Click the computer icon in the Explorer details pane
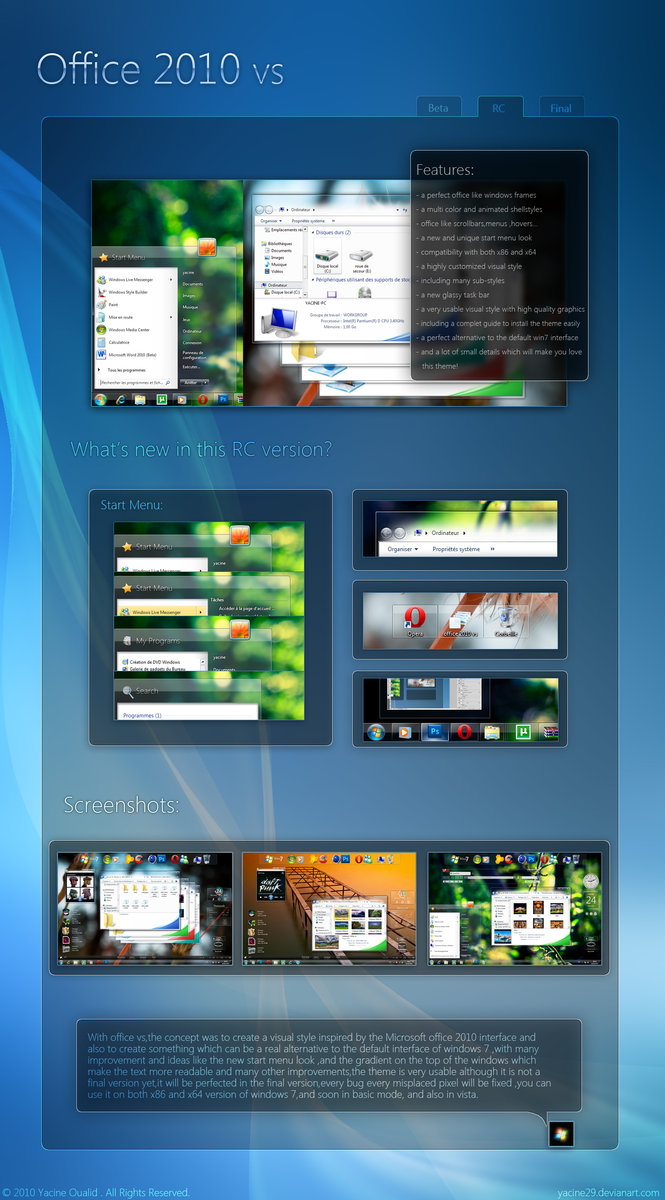The height and width of the screenshot is (1200, 665). (x=280, y=323)
